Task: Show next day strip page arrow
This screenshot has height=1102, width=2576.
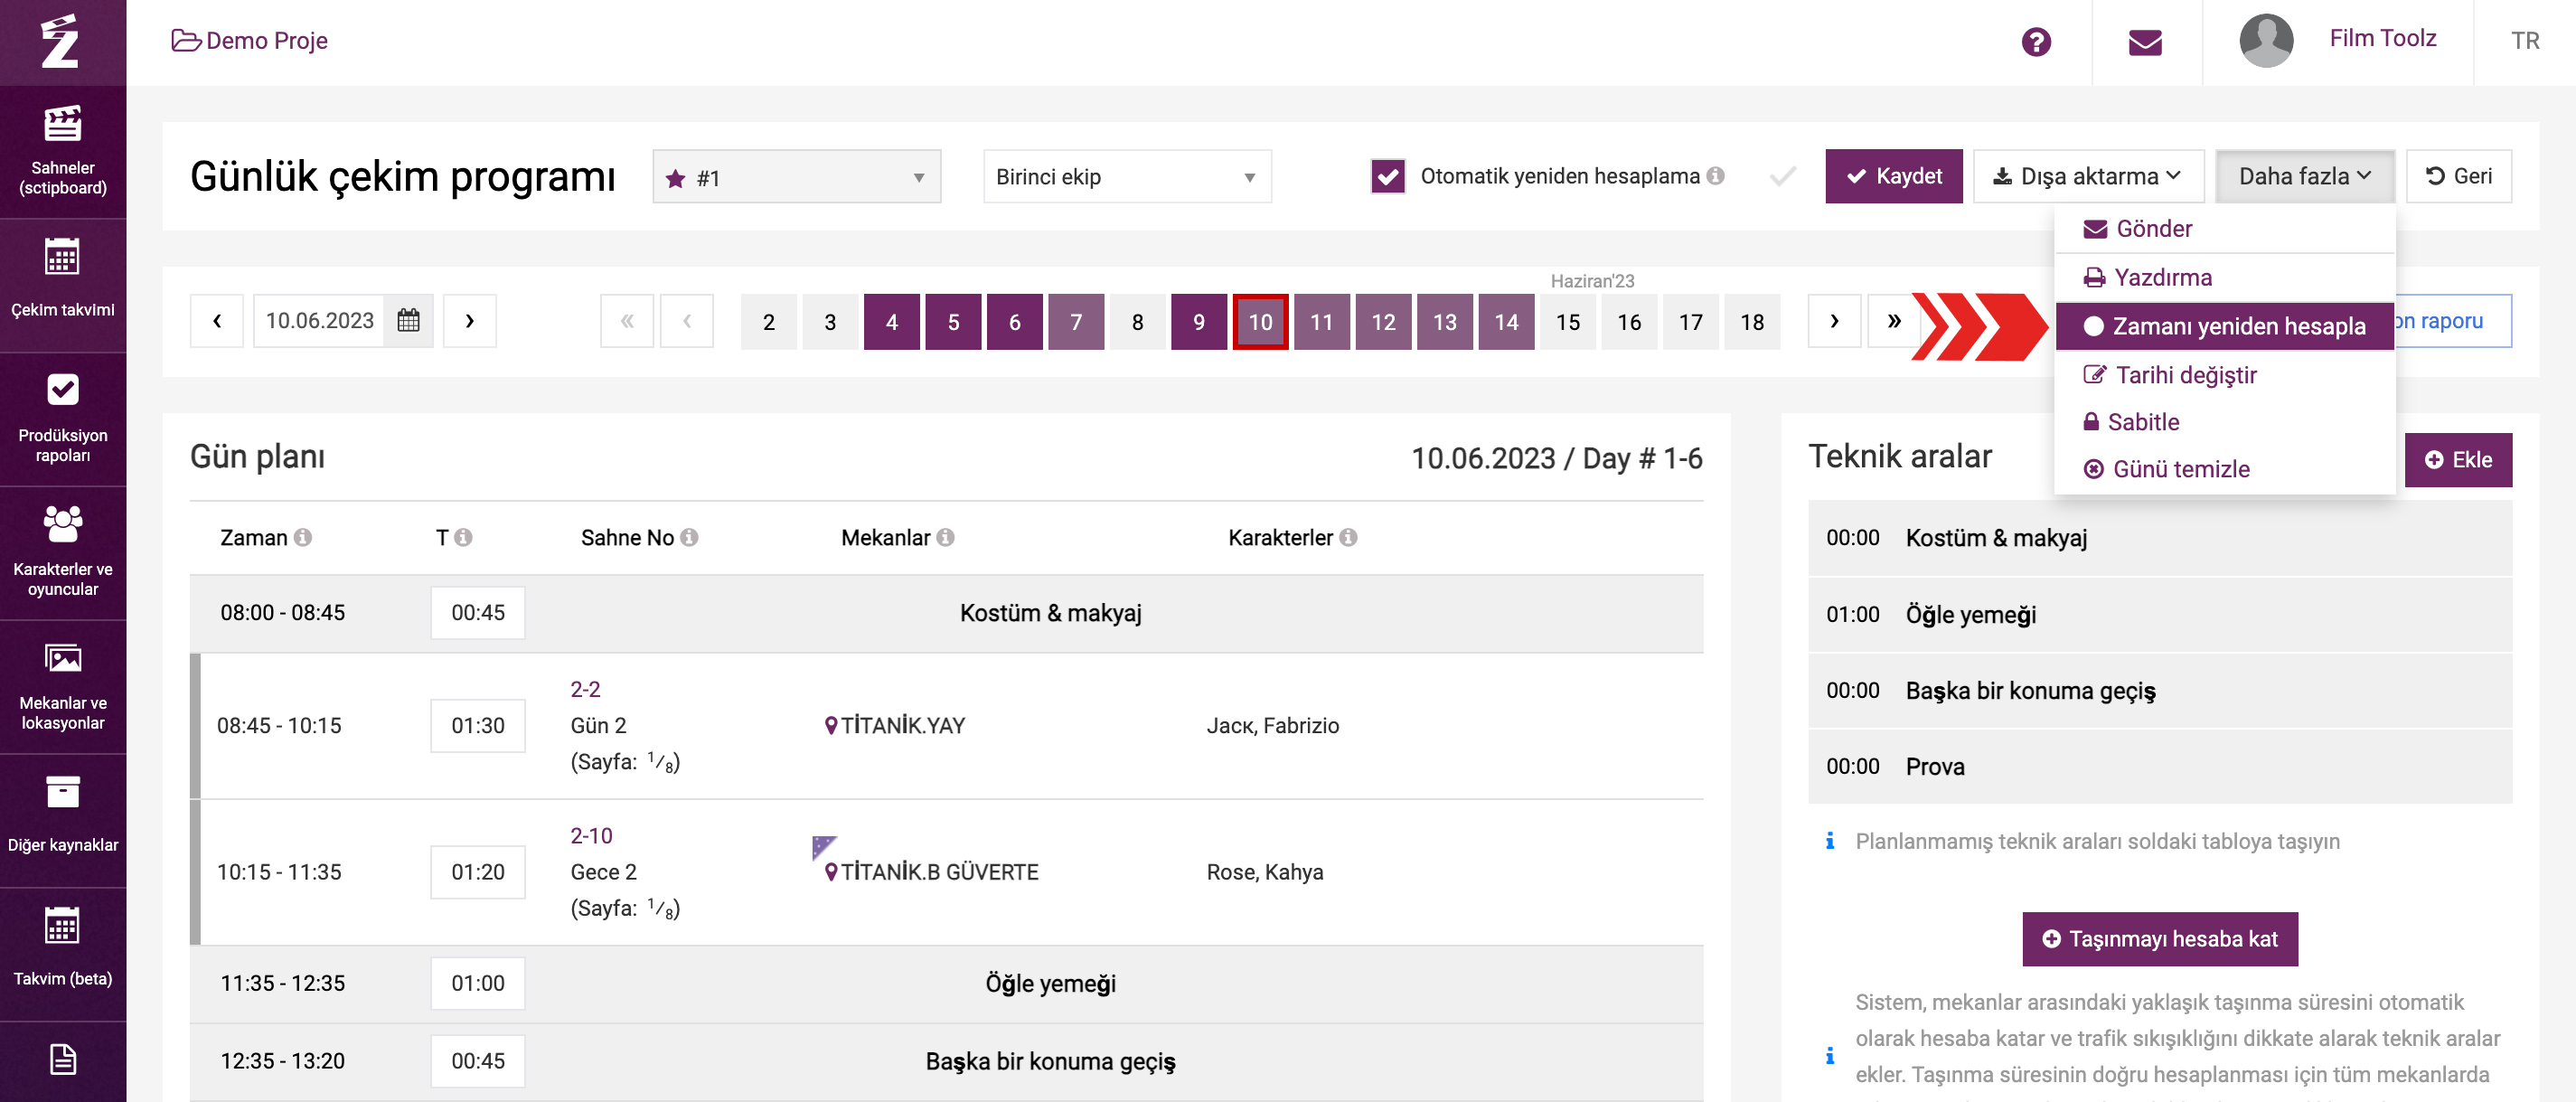Action: click(1833, 321)
